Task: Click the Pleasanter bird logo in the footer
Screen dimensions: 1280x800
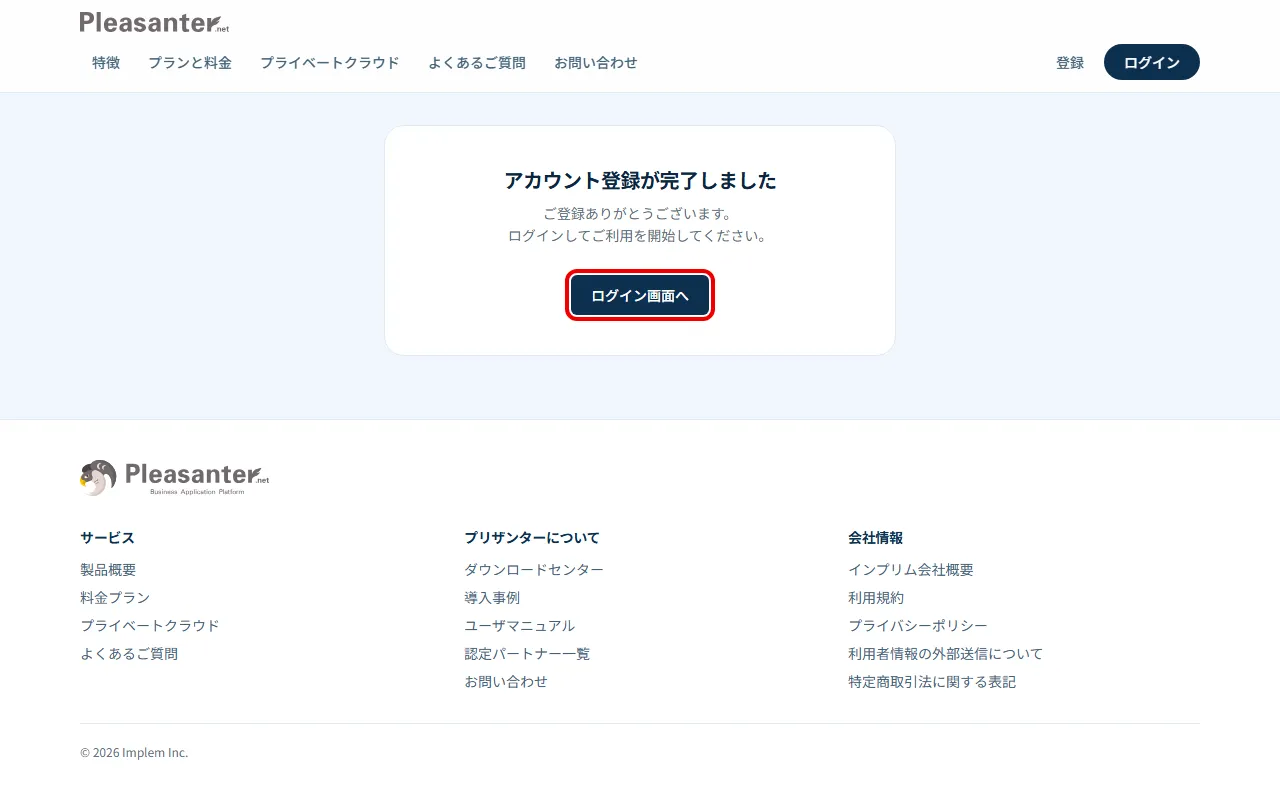Action: pos(175,478)
